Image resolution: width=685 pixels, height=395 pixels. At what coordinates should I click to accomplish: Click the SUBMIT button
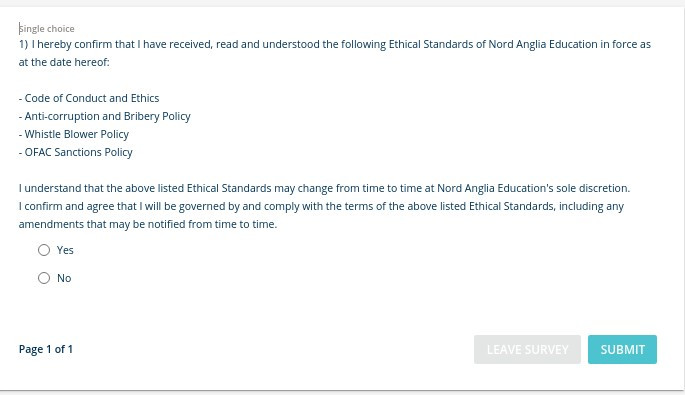[x=622, y=350]
